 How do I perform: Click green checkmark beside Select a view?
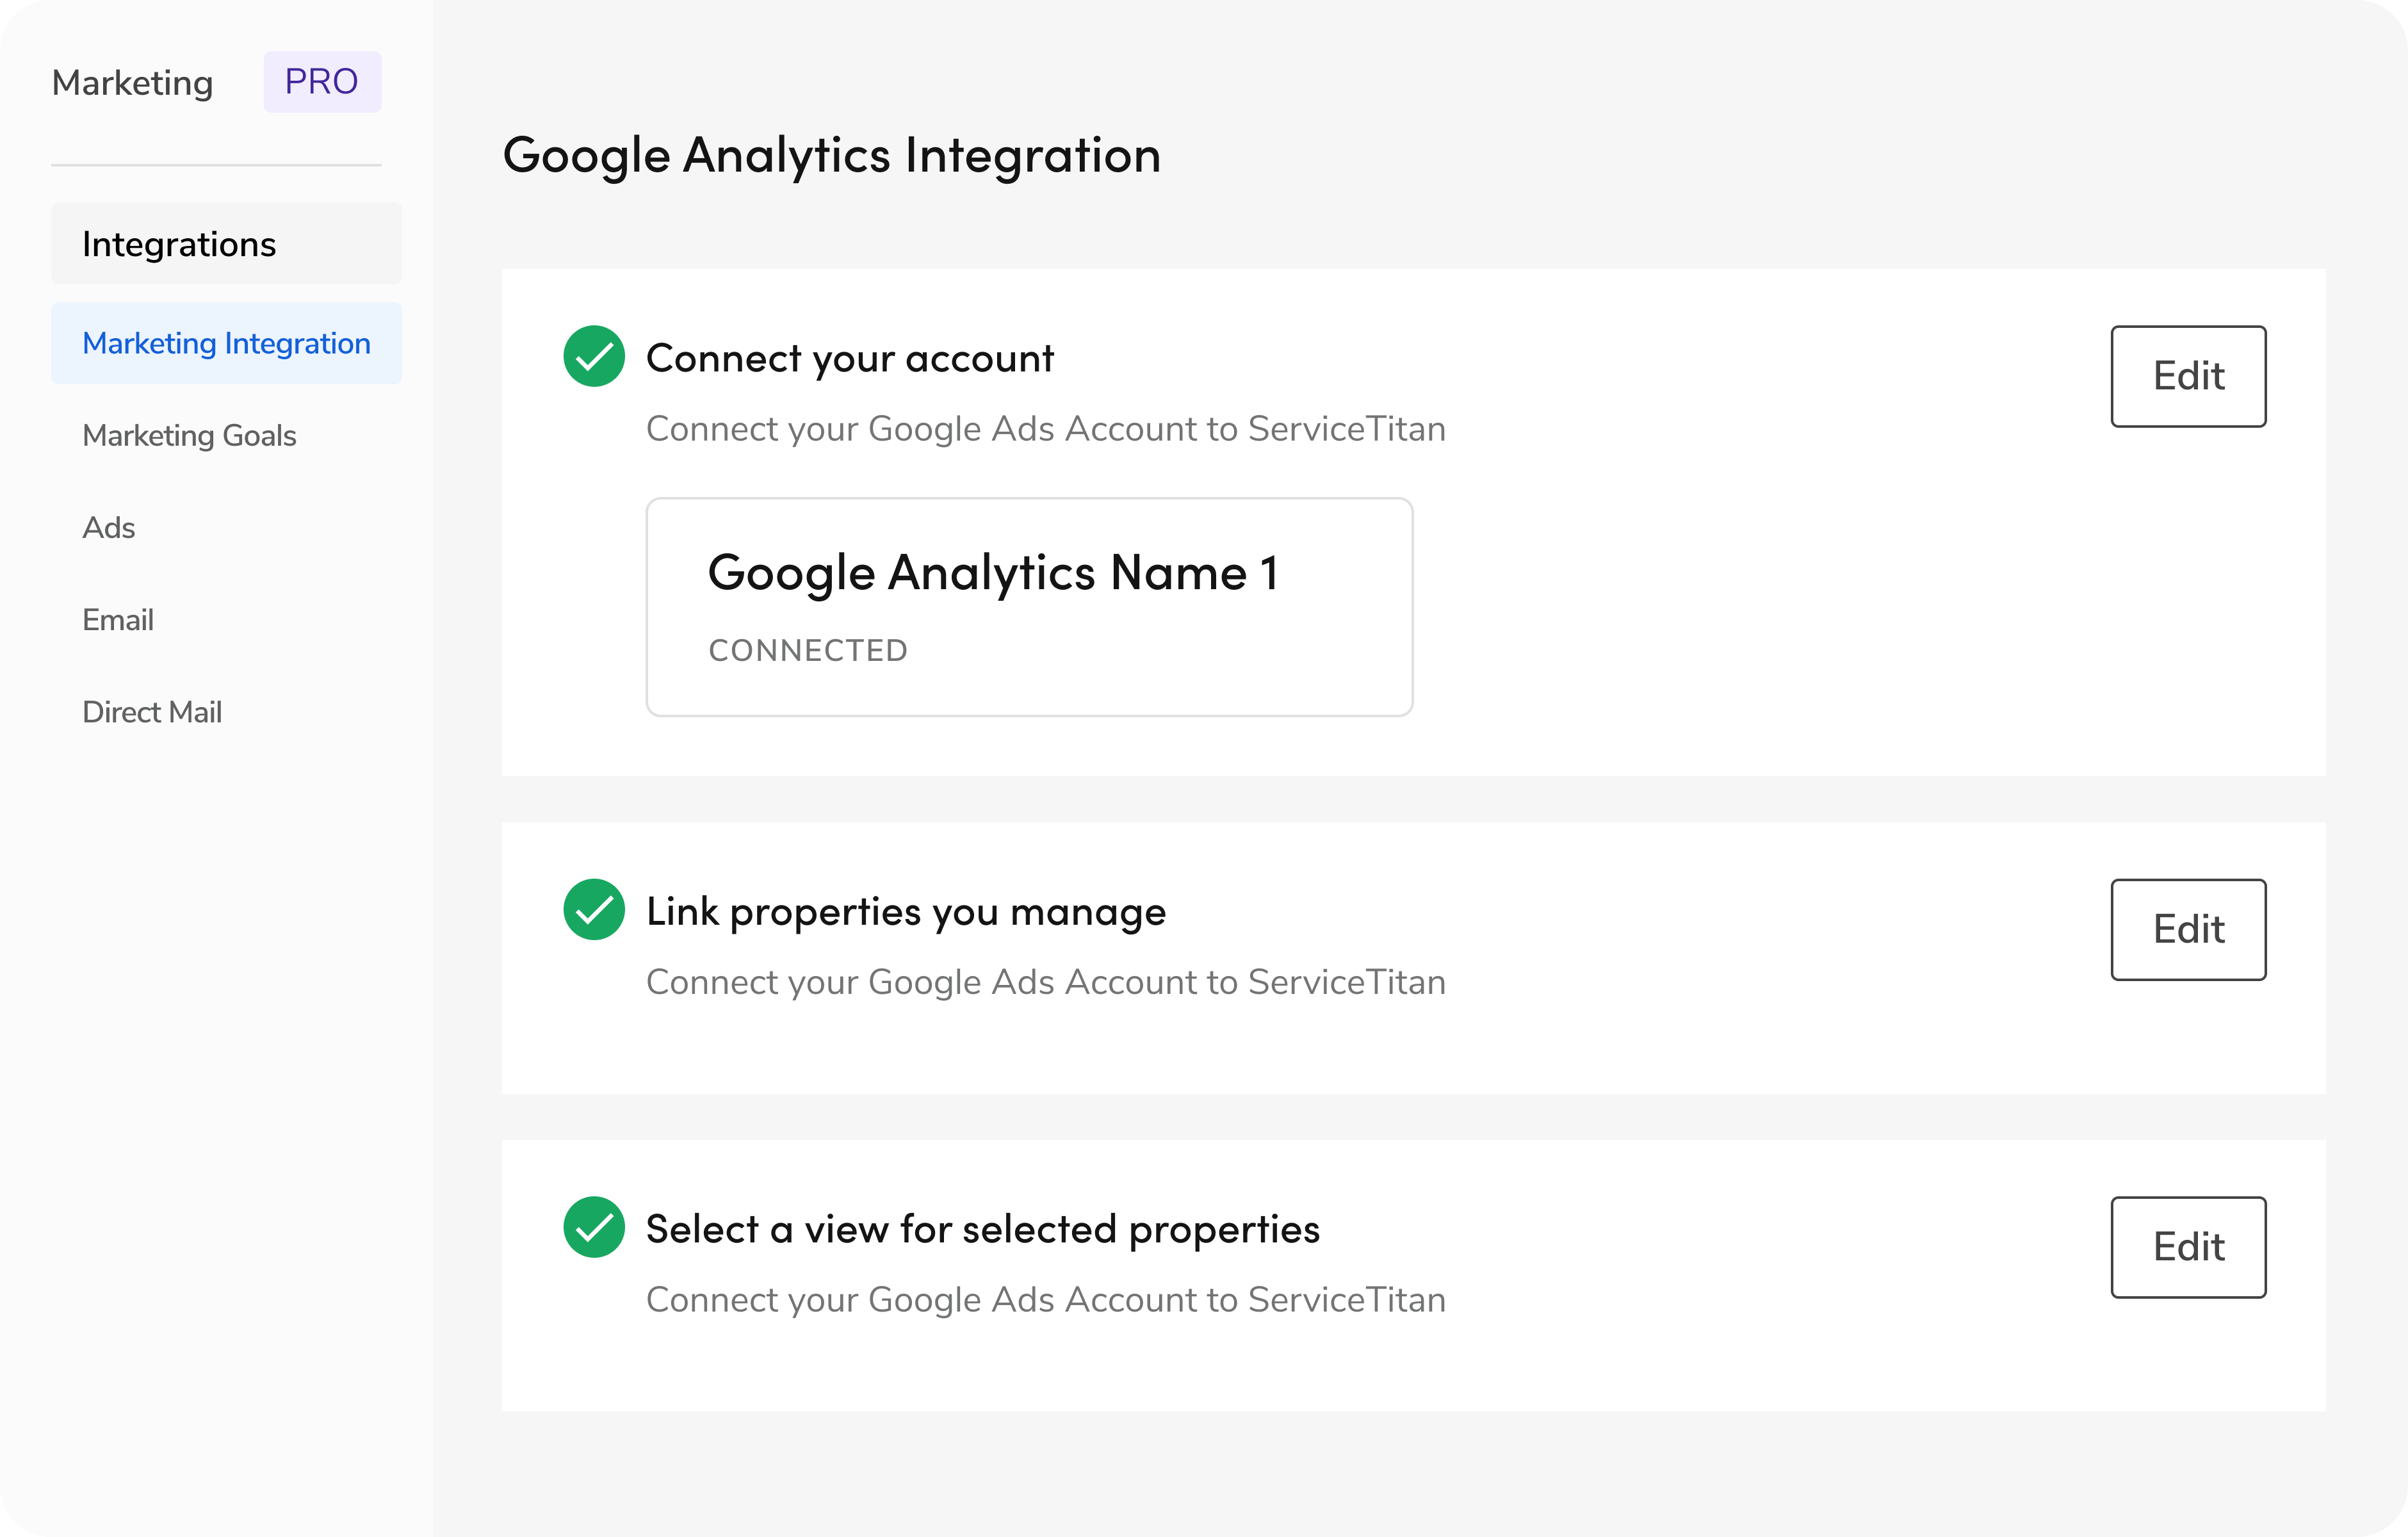pyautogui.click(x=594, y=1227)
